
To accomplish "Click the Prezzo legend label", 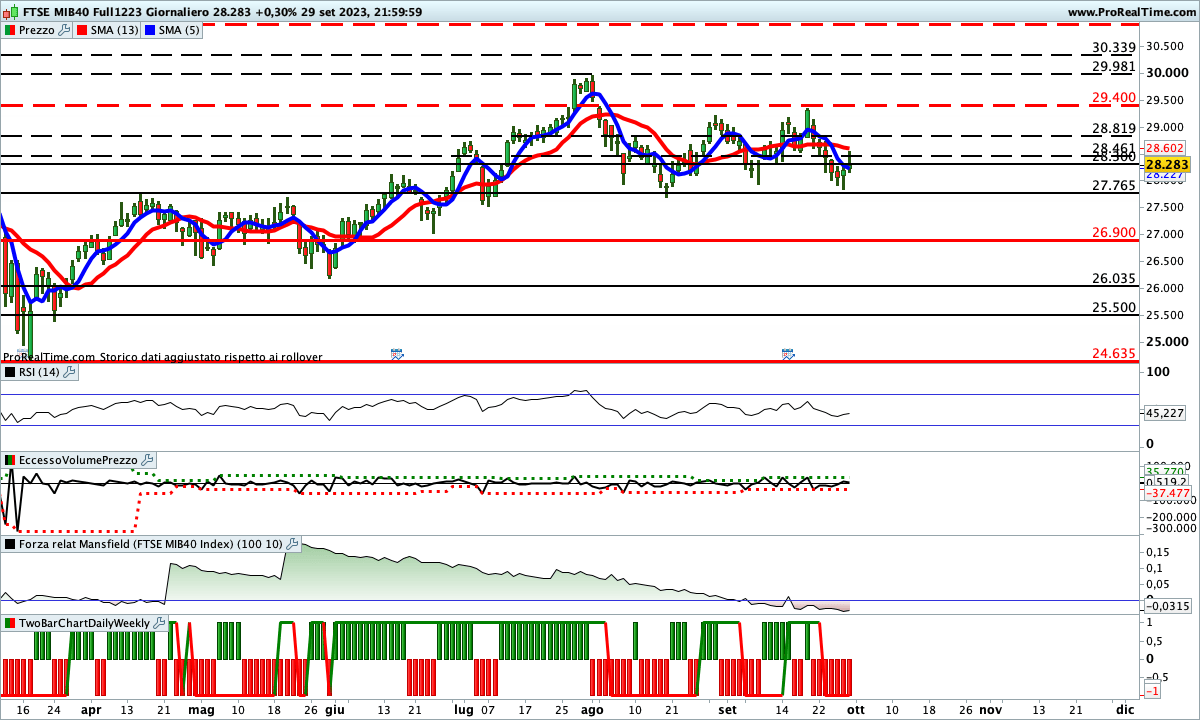I will tap(38, 30).
